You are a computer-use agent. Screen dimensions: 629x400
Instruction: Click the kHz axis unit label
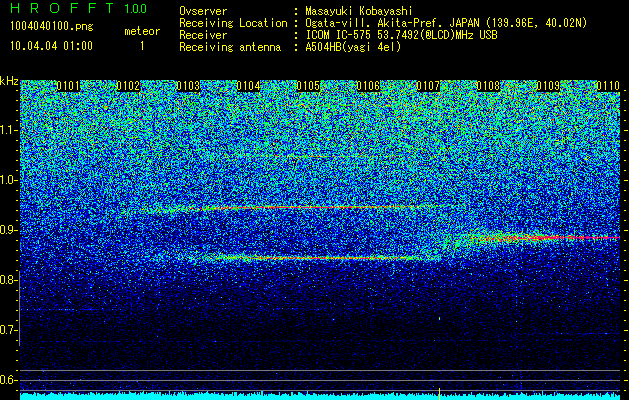click(x=9, y=81)
